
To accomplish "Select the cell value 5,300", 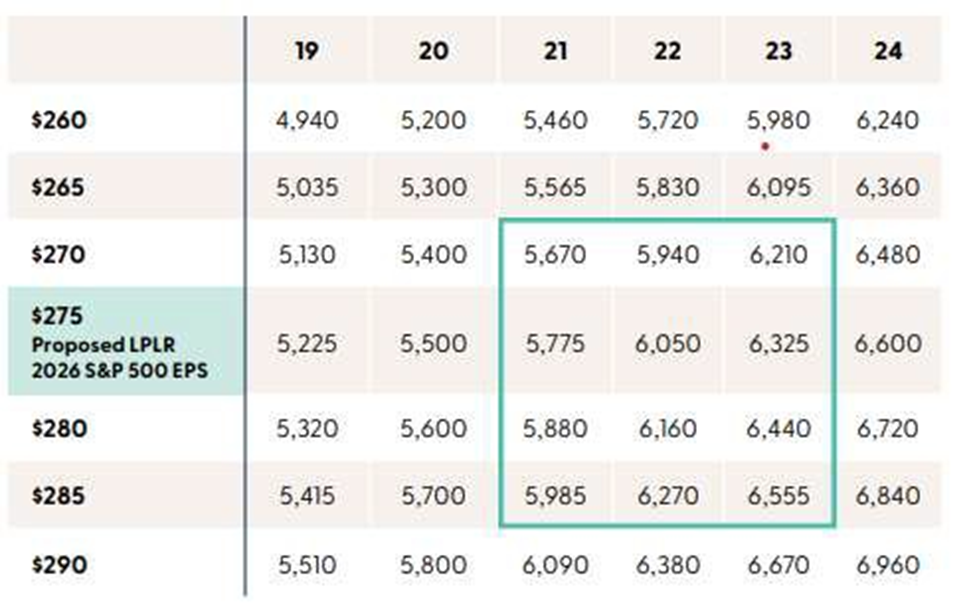I will pyautogui.click(x=433, y=187).
